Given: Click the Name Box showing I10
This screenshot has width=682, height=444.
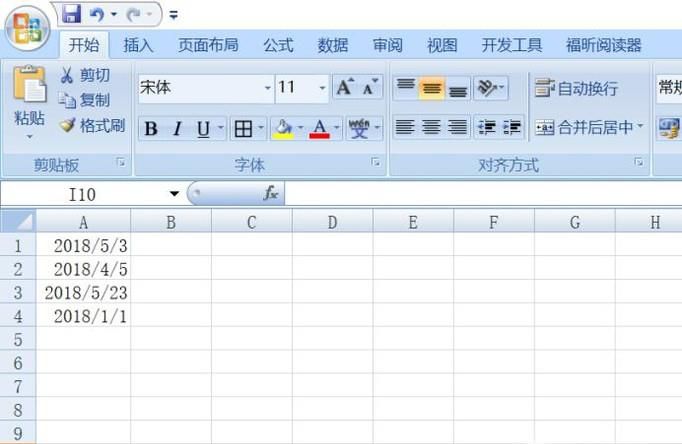Looking at the screenshot, I should tap(83, 194).
